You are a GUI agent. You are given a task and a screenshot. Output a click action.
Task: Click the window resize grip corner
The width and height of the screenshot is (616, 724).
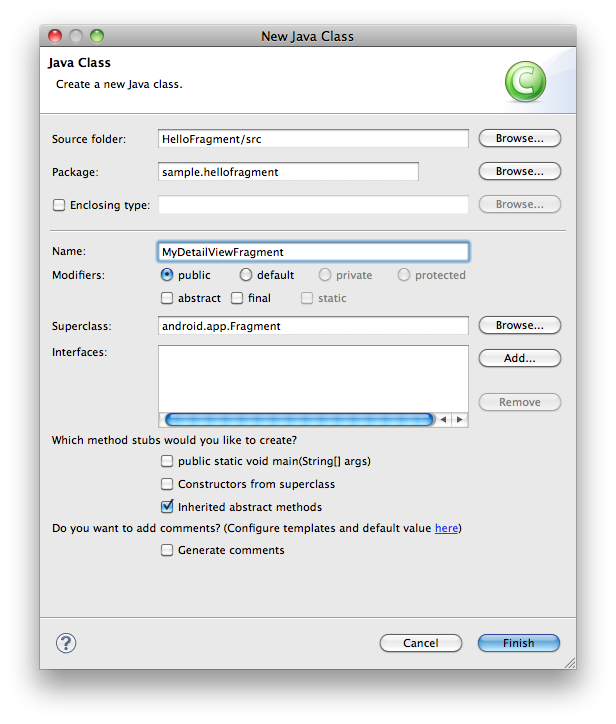point(570,663)
